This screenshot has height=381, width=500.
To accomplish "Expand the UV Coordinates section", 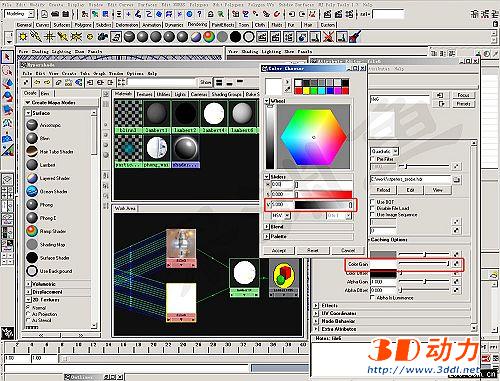I will [x=316, y=313].
